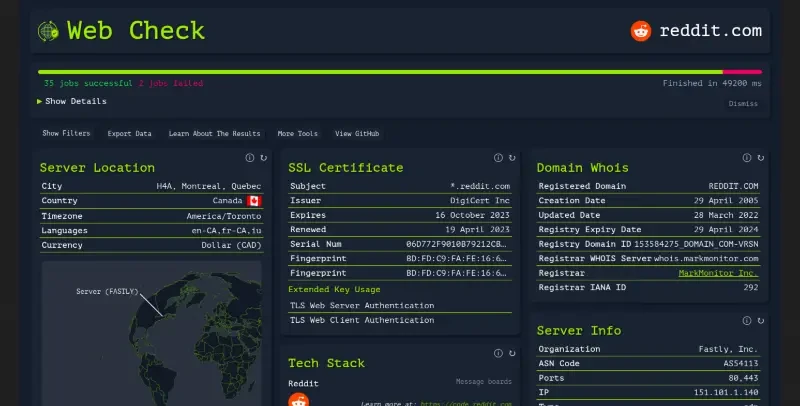This screenshot has height=406, width=800.
Task: Click ASN code value AS54113
Action: 741,363
